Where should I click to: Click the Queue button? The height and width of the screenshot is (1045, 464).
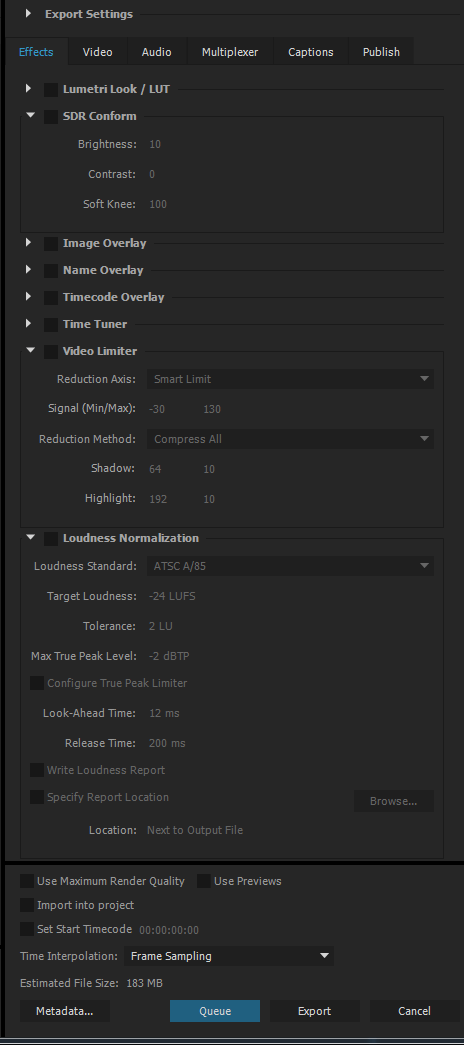point(215,1011)
